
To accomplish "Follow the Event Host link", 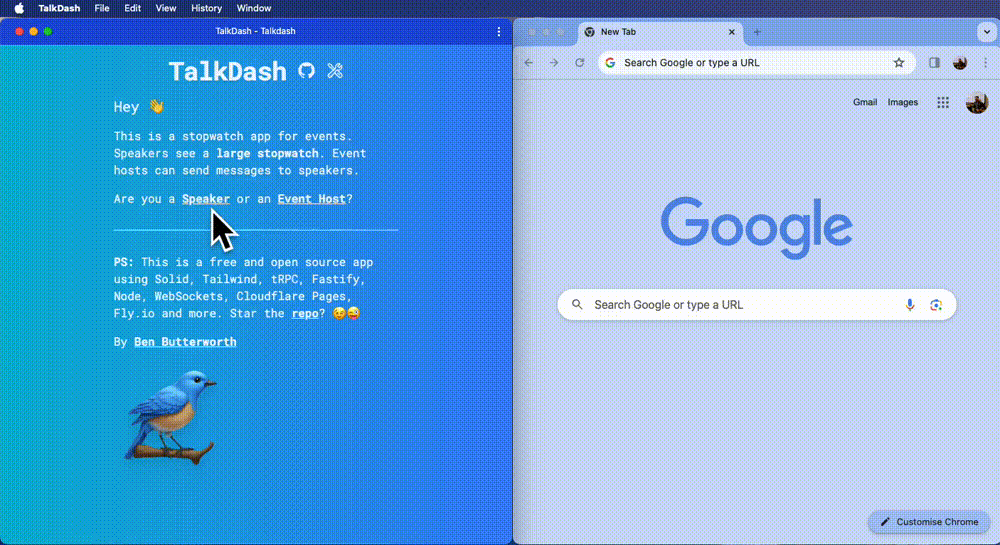I will click(311, 199).
